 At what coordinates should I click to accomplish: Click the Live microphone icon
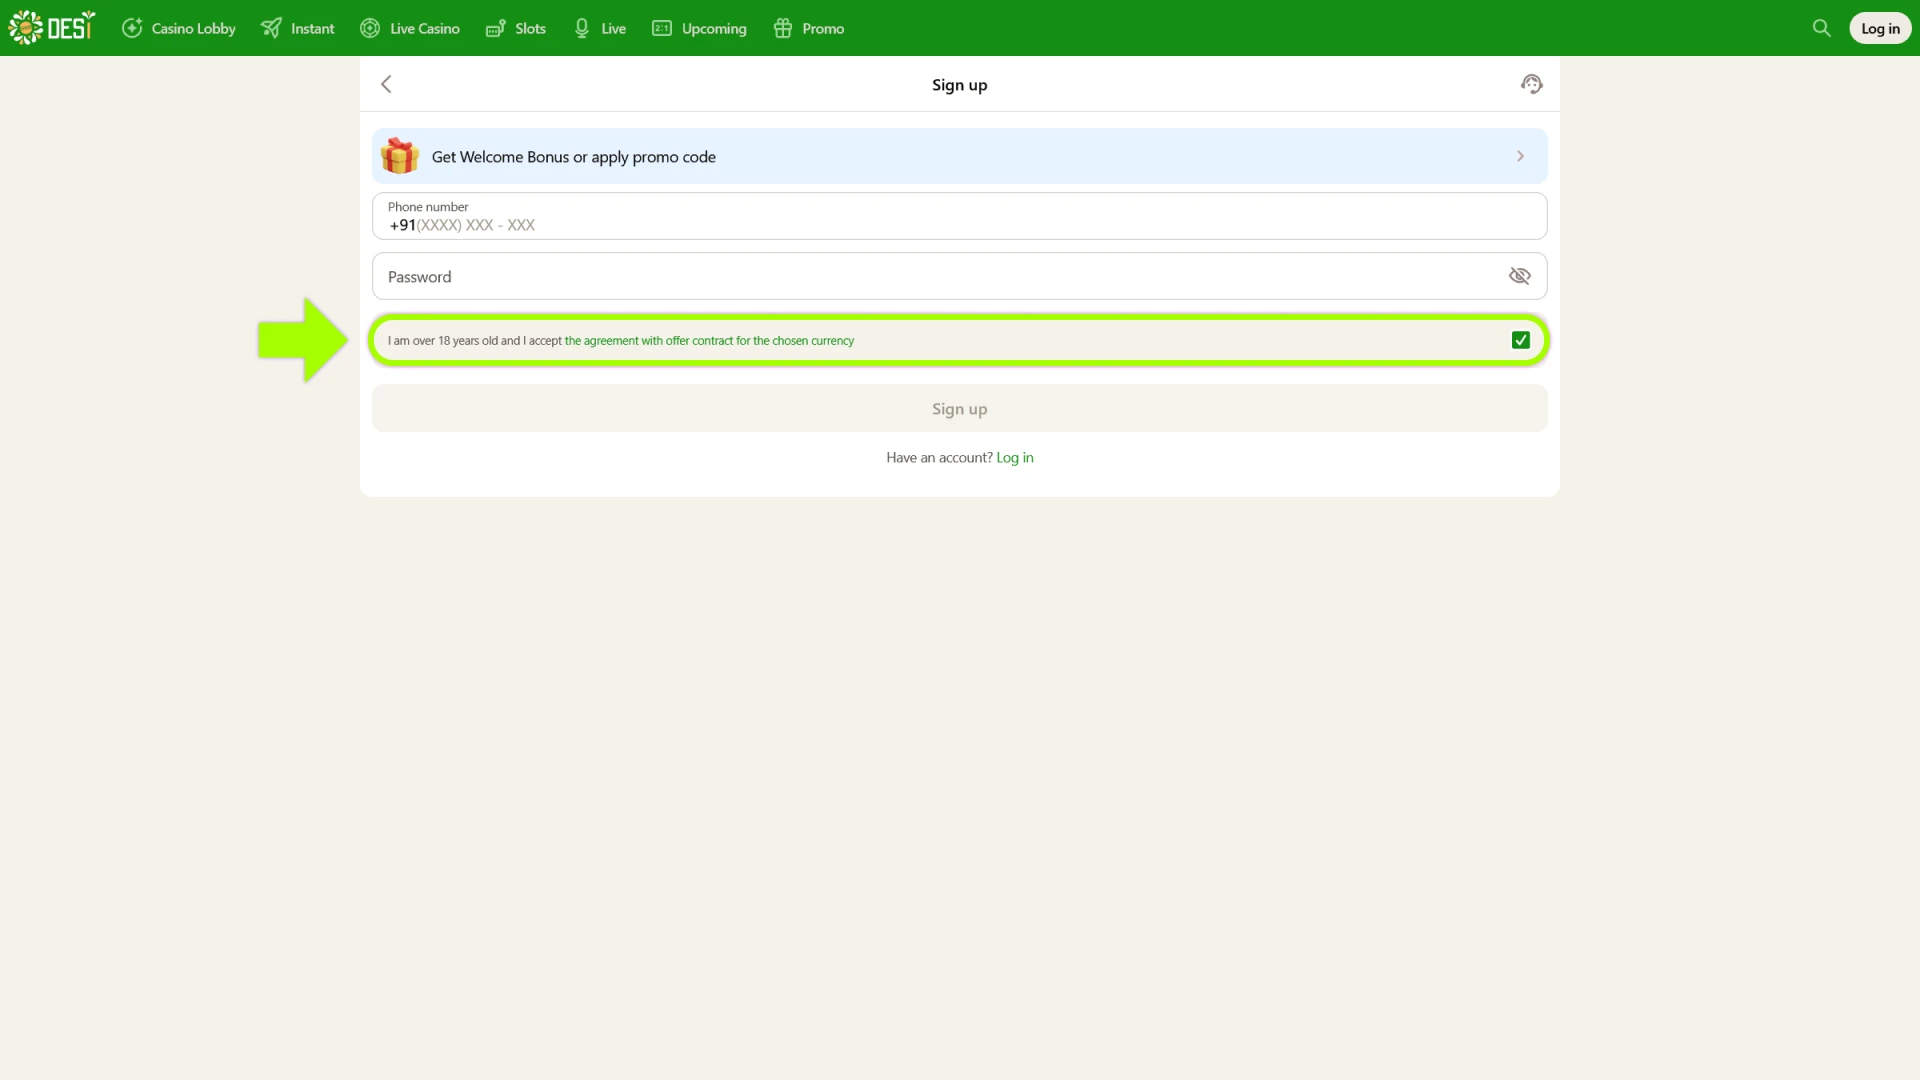pos(581,28)
